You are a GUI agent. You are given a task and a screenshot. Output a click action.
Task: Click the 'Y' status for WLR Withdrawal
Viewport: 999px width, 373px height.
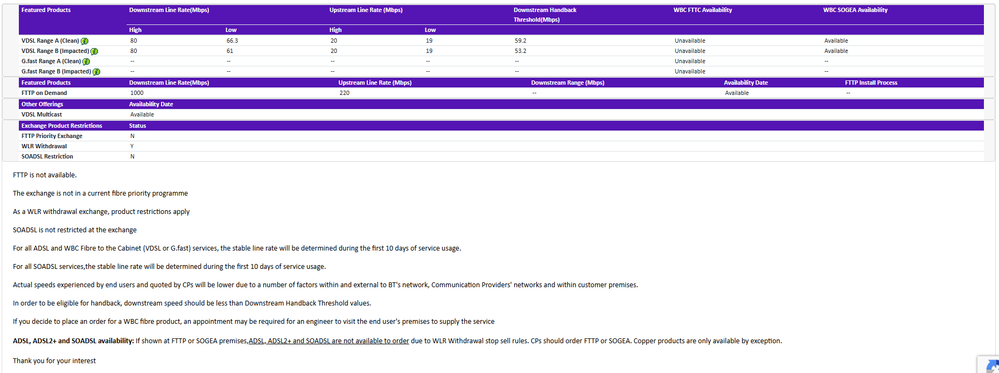[x=131, y=146]
